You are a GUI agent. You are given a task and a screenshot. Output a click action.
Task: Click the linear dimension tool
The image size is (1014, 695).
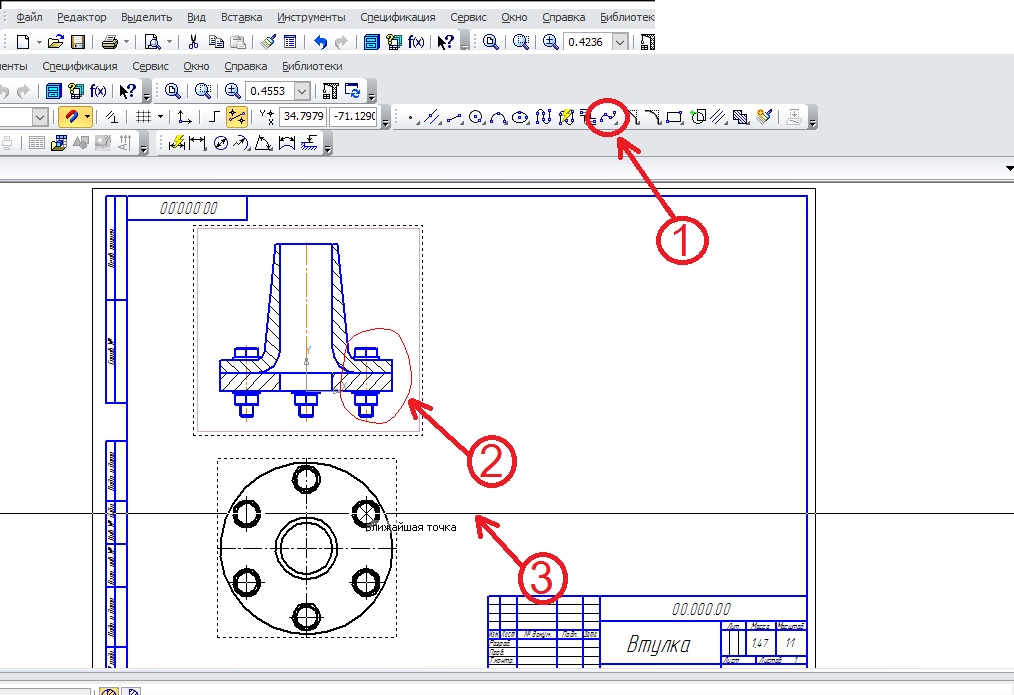click(197, 144)
